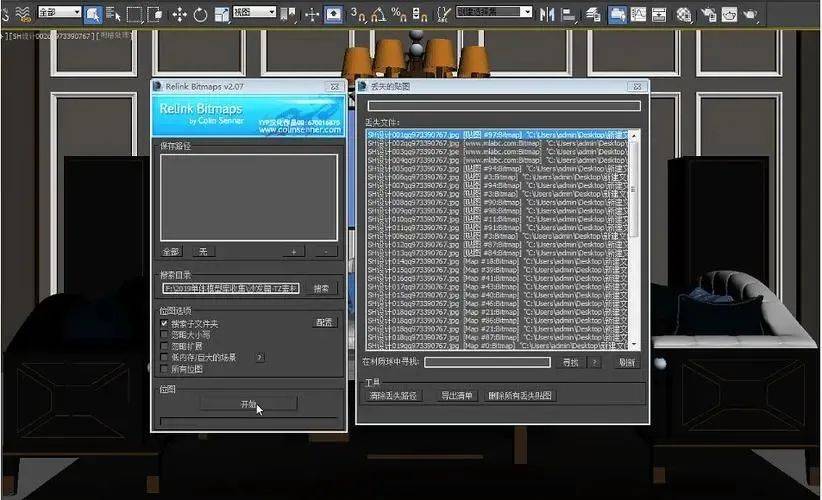This screenshot has height=500, width=822.
Task: Click 配置 button in bitmap options
Action: tap(325, 322)
